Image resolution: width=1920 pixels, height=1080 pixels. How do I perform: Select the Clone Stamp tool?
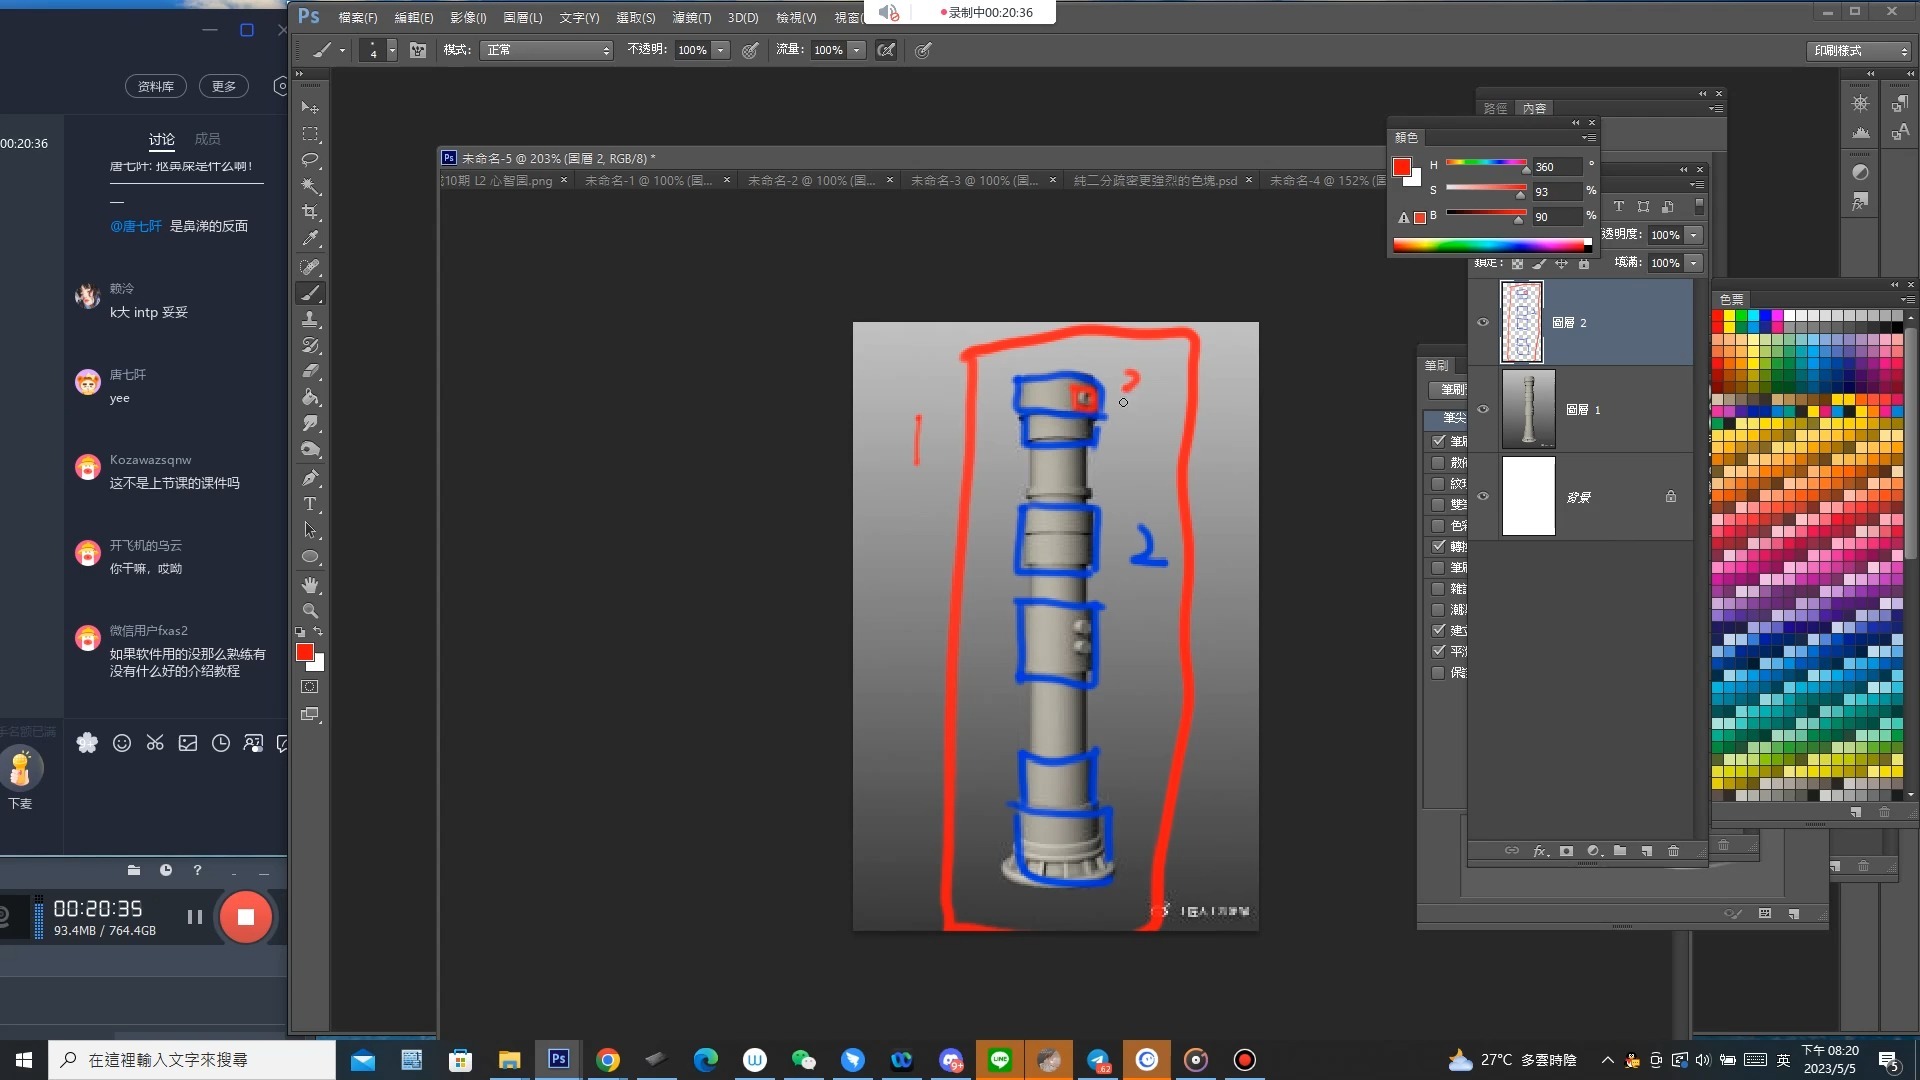[310, 319]
